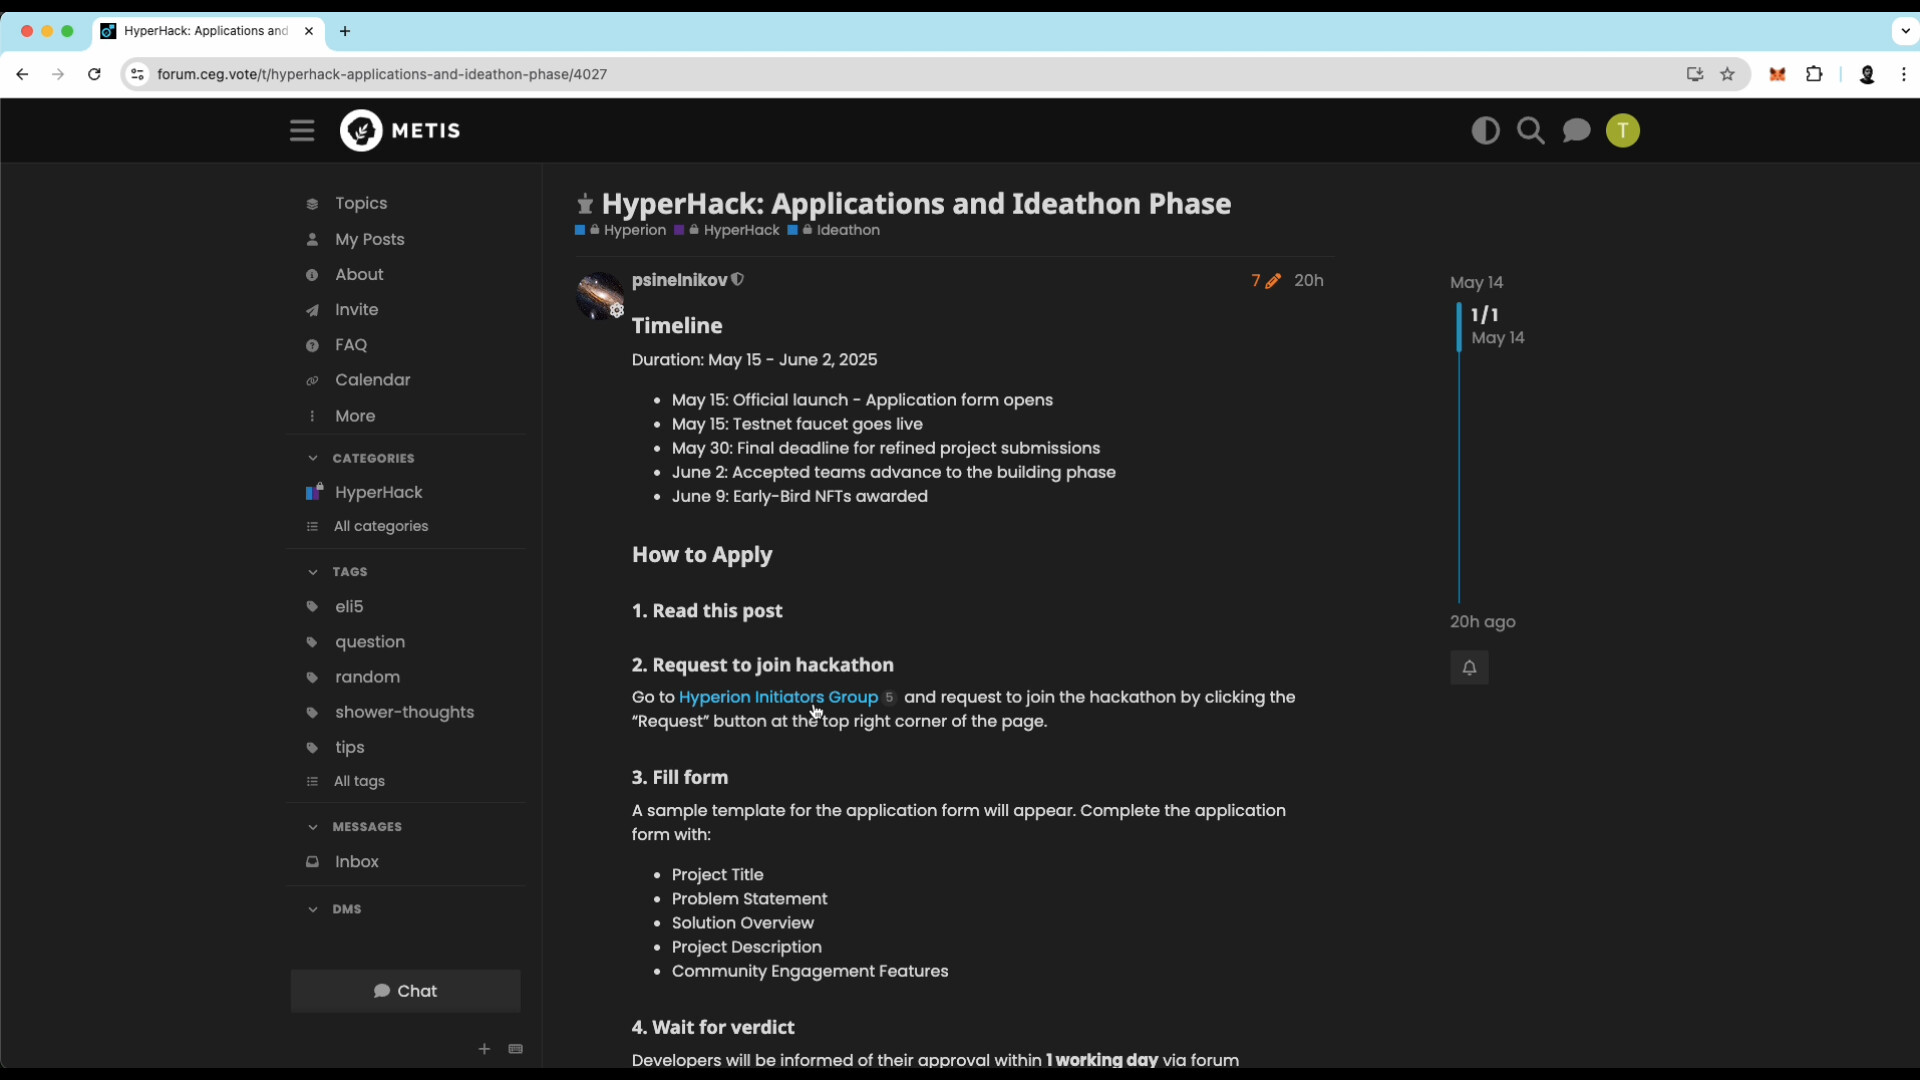Viewport: 1920px width, 1080px height.
Task: Open psinelnikov's avatar
Action: 600,296
